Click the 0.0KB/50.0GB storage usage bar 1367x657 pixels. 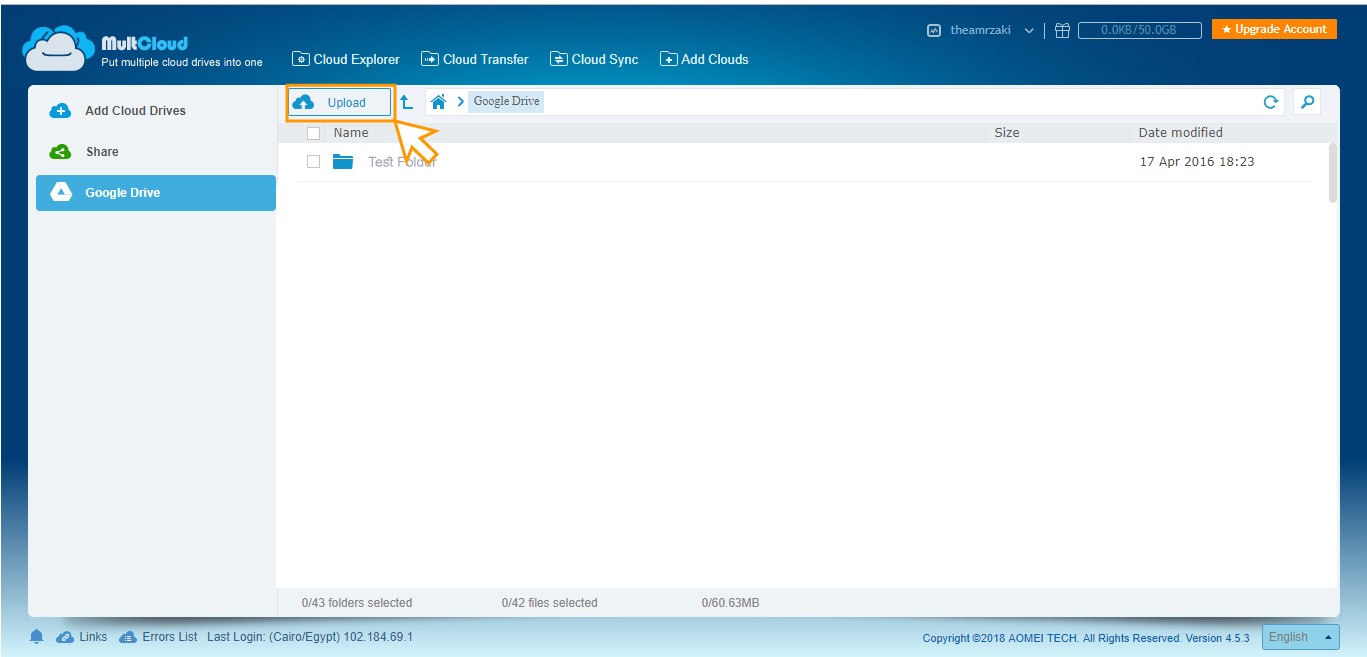(1140, 30)
